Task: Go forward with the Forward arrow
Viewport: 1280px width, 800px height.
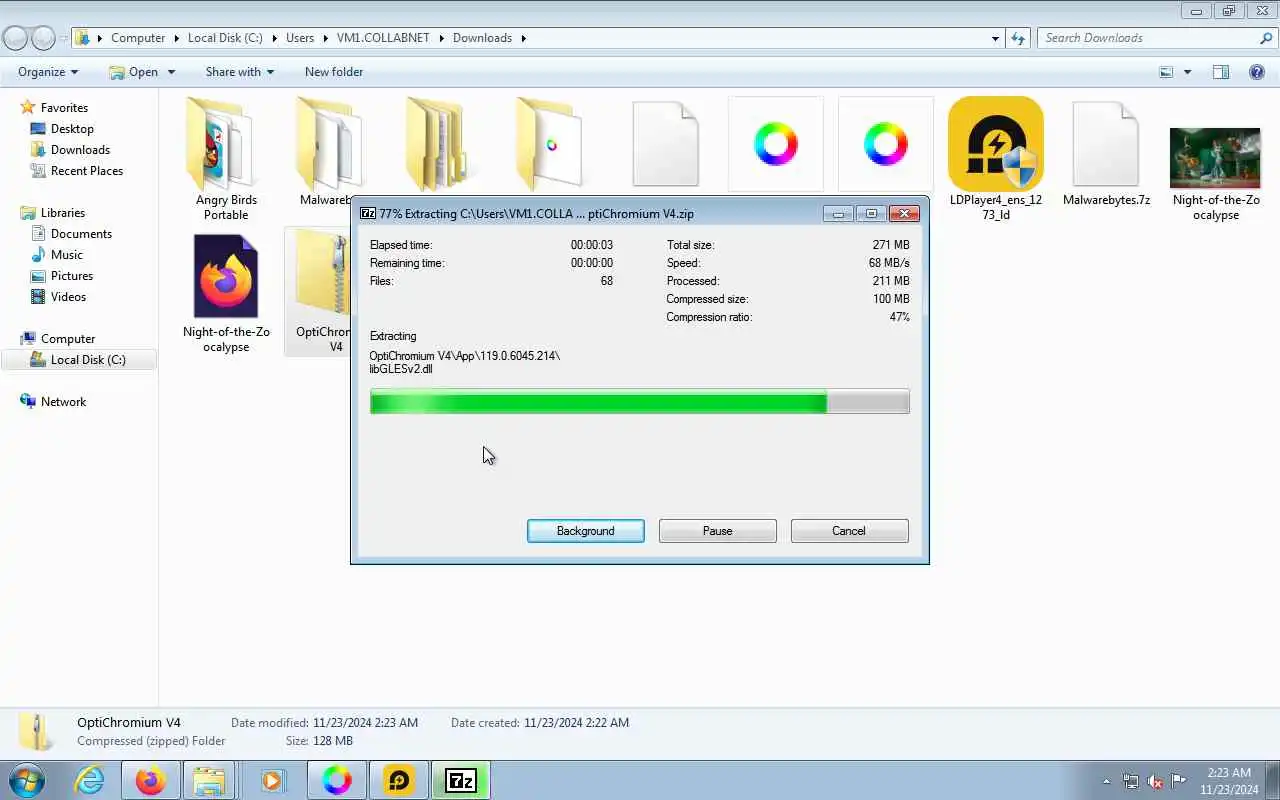Action: pos(43,38)
